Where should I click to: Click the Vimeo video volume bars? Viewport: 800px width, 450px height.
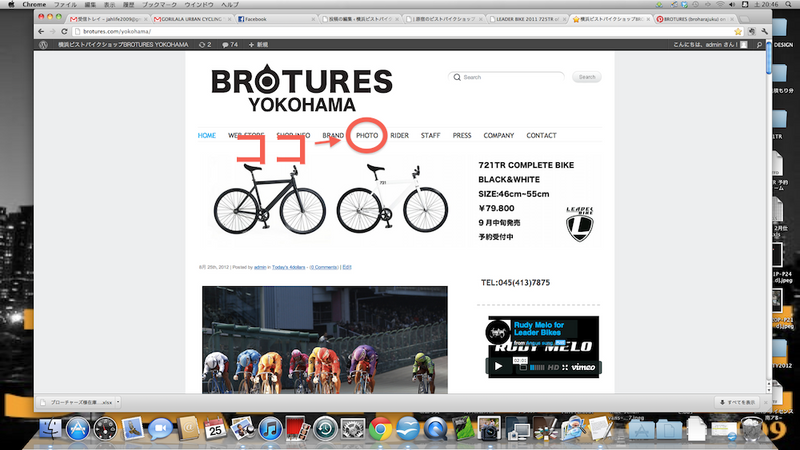pyautogui.click(x=537, y=367)
